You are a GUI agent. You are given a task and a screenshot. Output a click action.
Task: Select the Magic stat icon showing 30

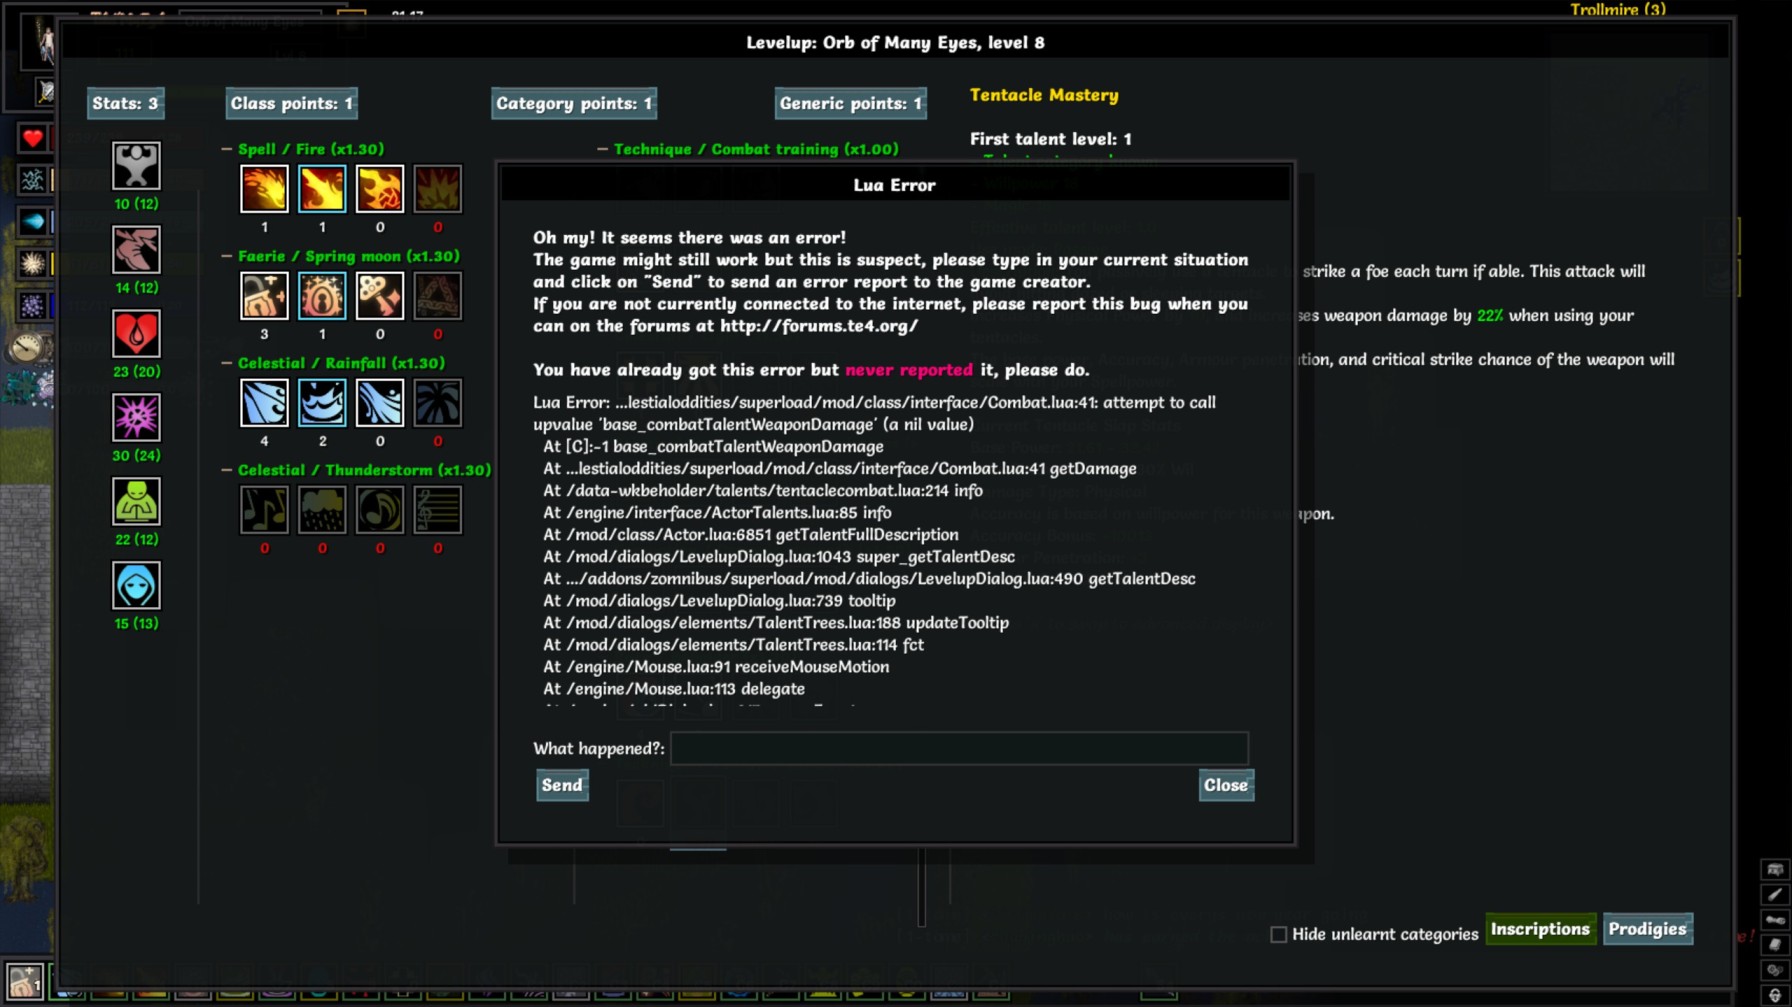(x=136, y=418)
